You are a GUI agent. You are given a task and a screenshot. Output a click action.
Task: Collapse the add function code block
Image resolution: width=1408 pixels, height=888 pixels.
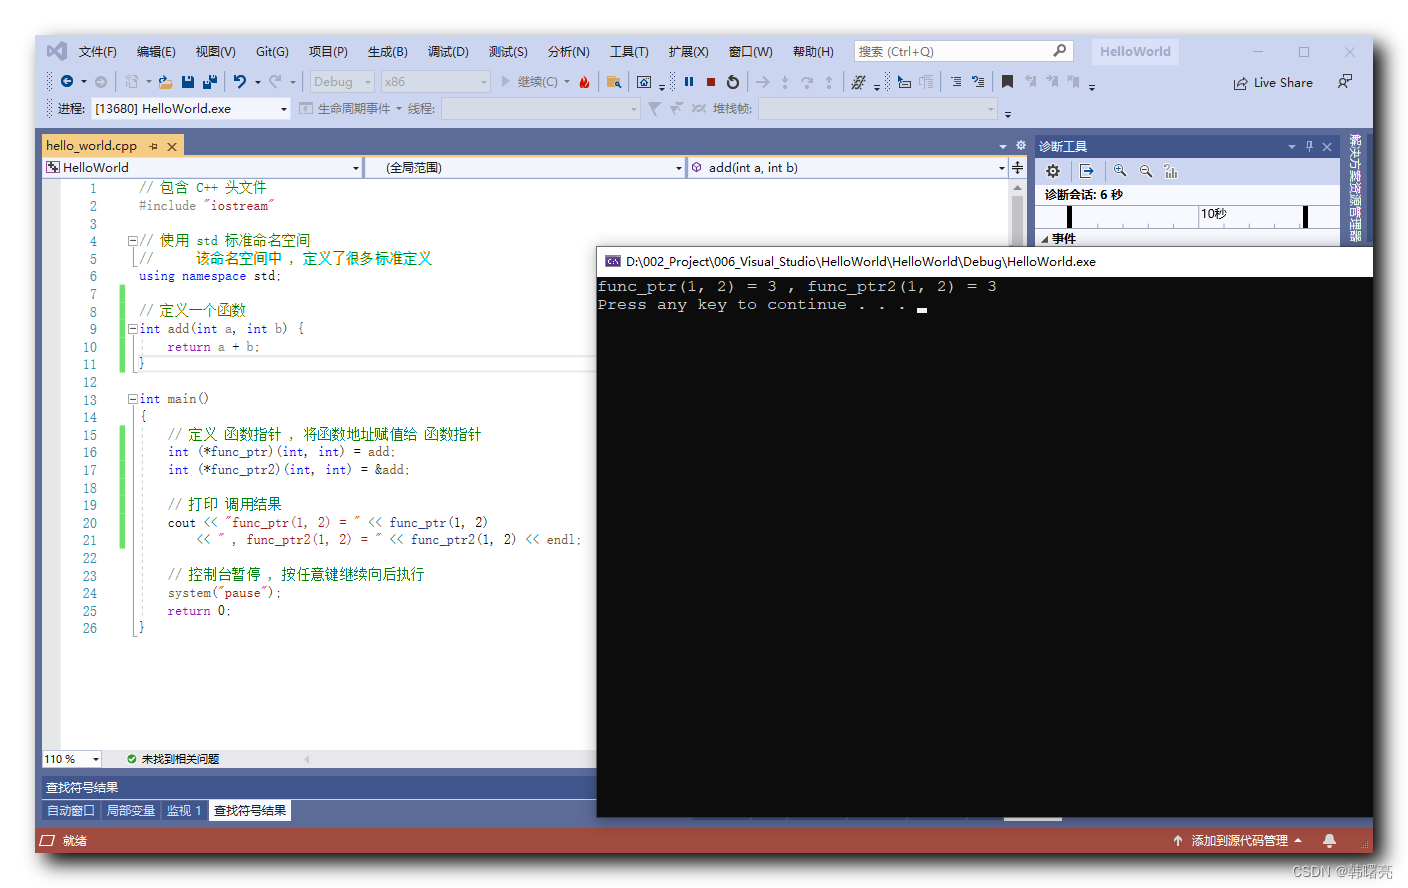tap(132, 329)
